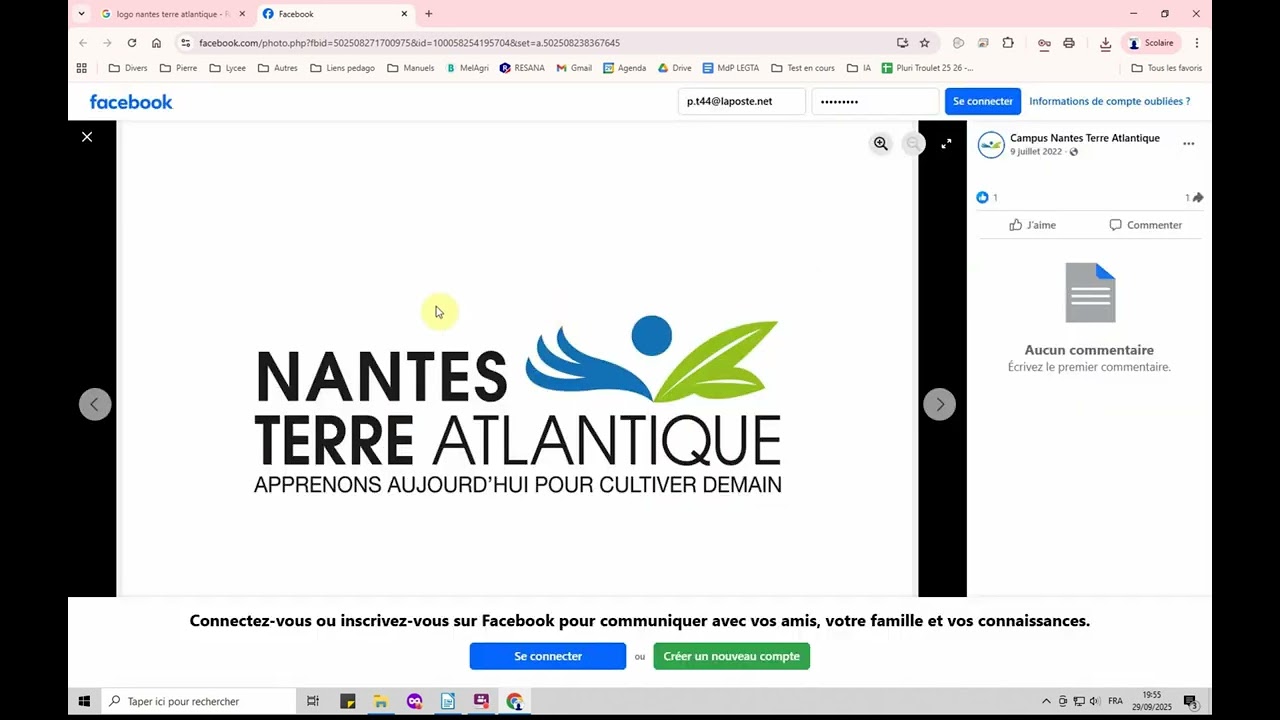Open the Lycee bookmark folder

(228, 68)
